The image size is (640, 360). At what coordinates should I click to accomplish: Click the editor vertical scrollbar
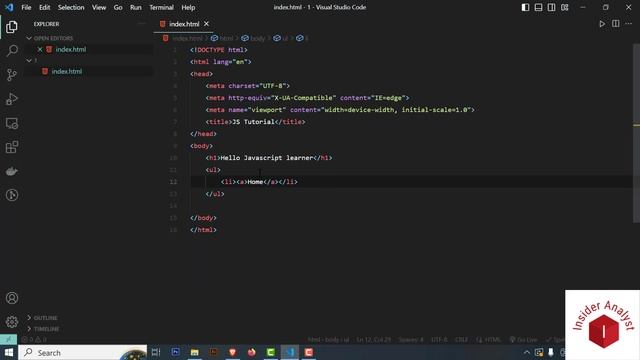tap(636, 133)
